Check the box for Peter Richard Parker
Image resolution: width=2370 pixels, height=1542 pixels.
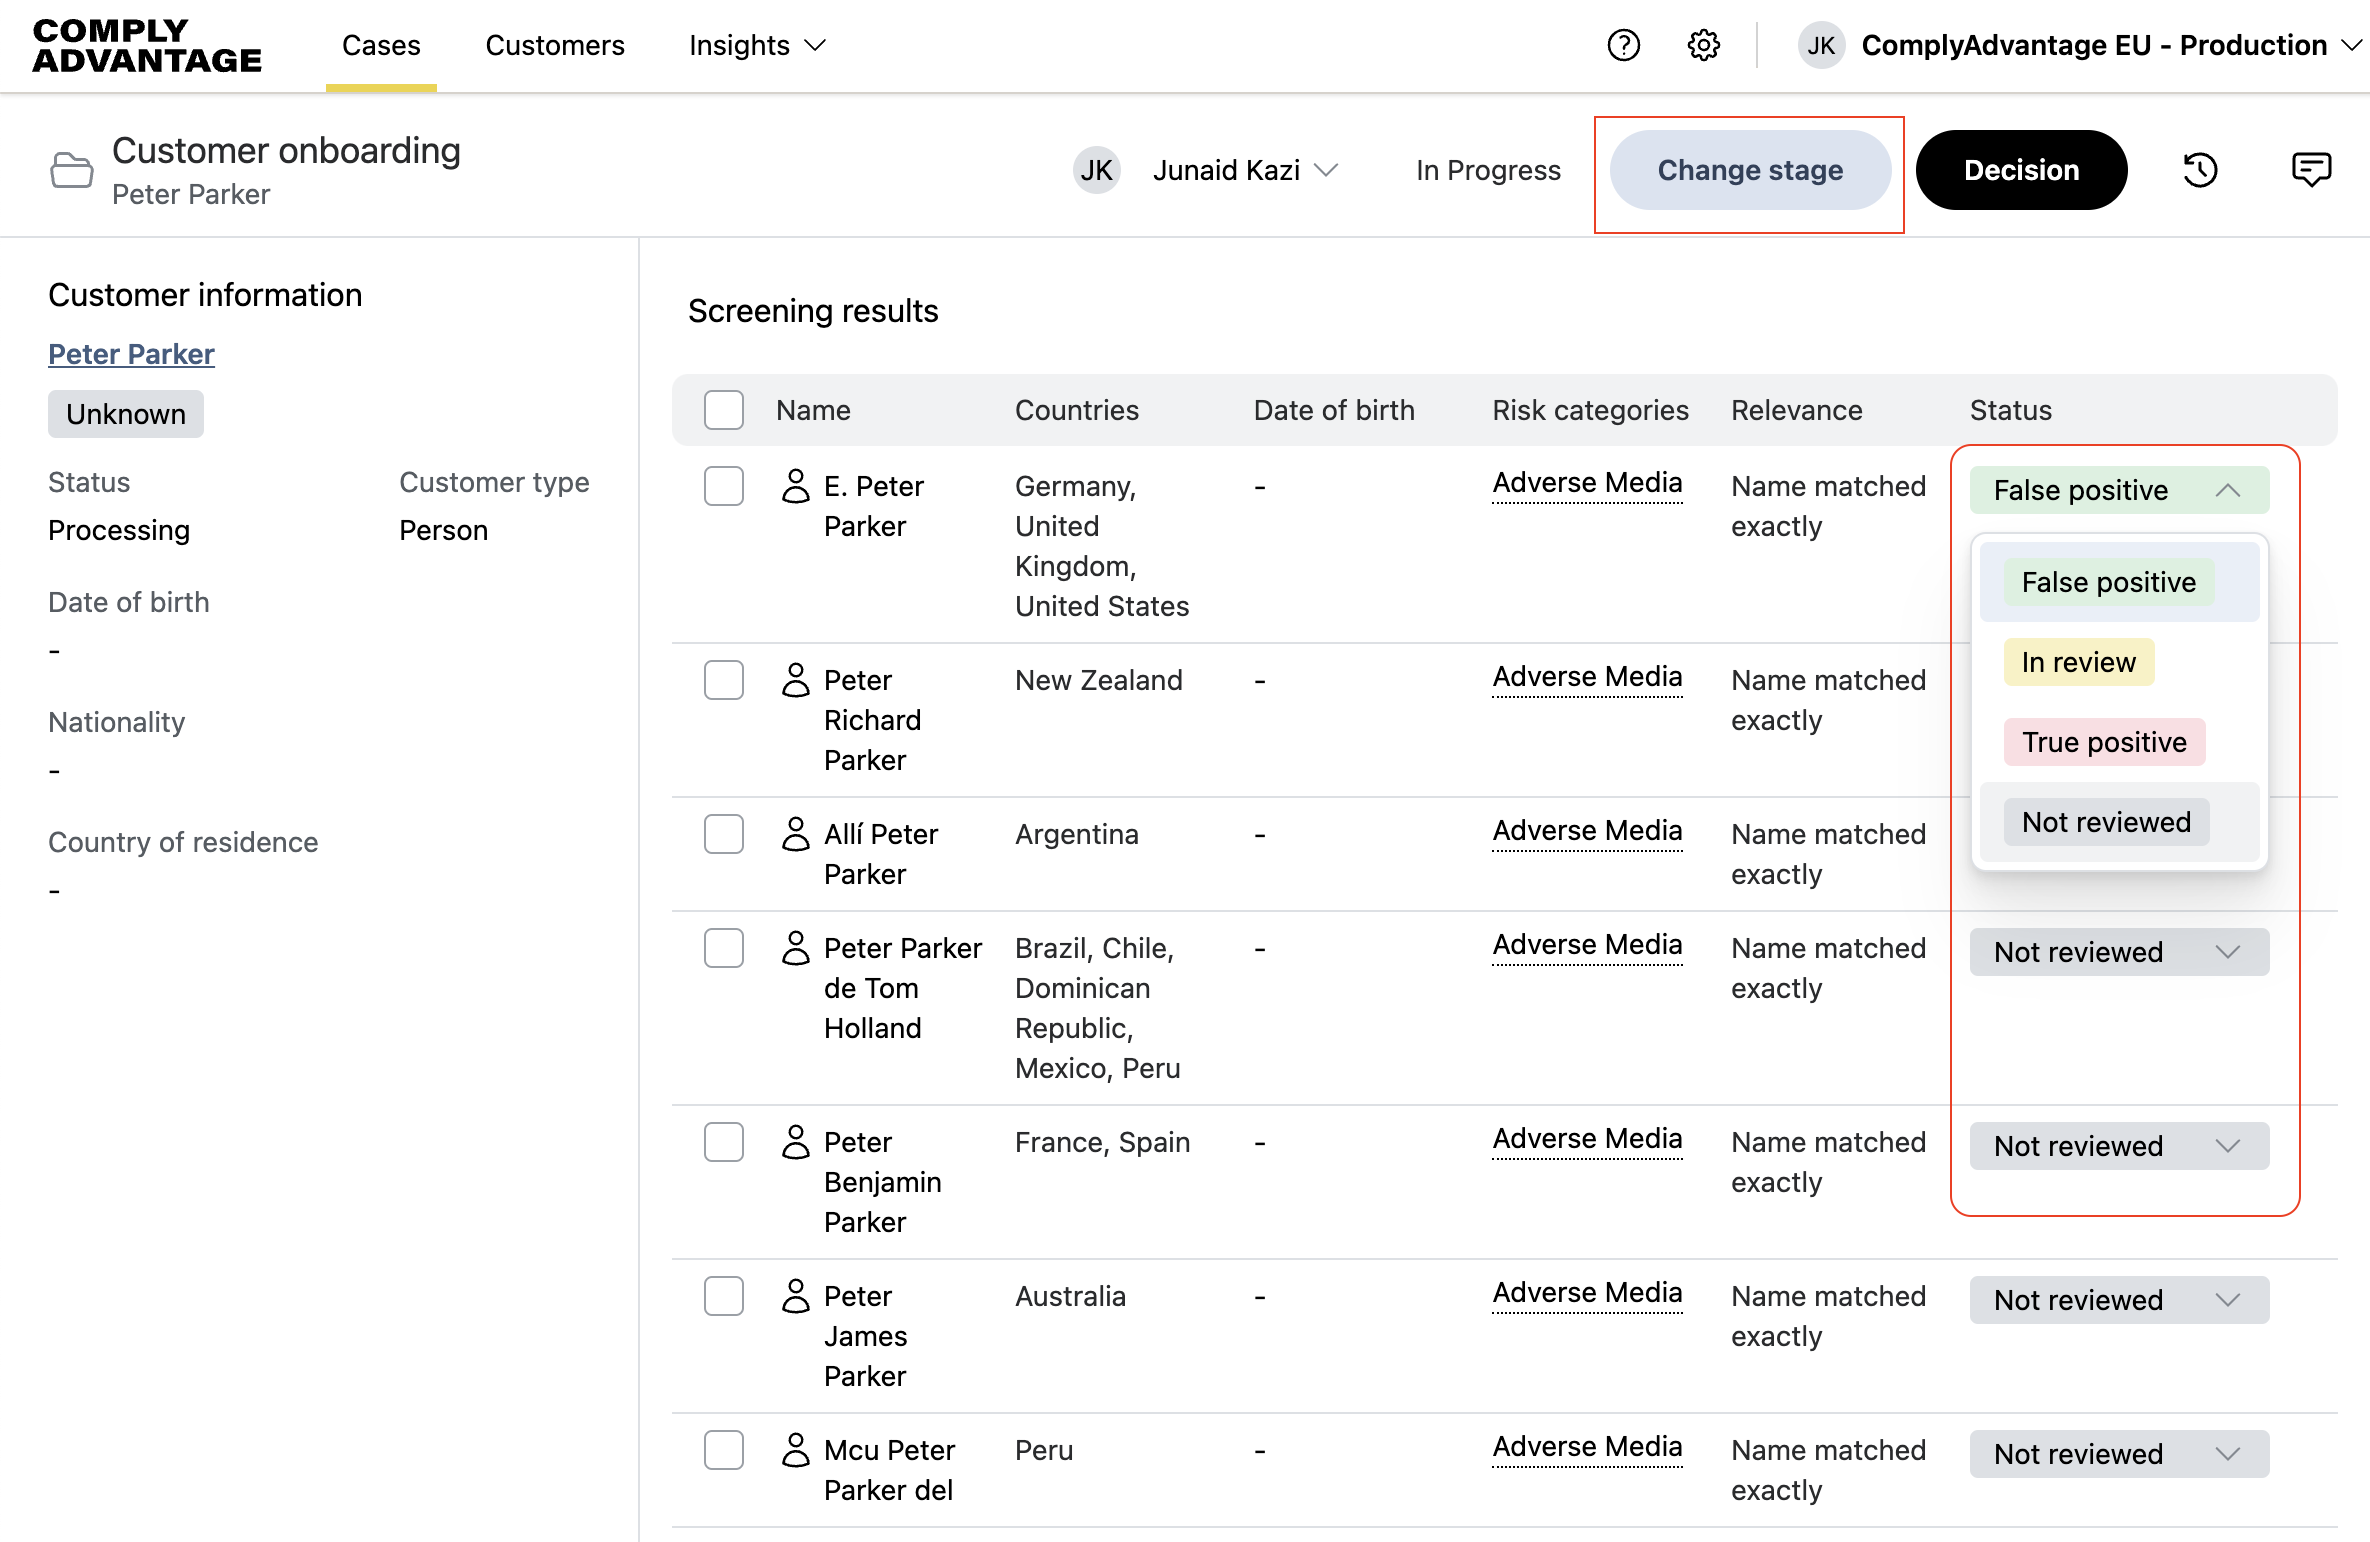point(724,681)
